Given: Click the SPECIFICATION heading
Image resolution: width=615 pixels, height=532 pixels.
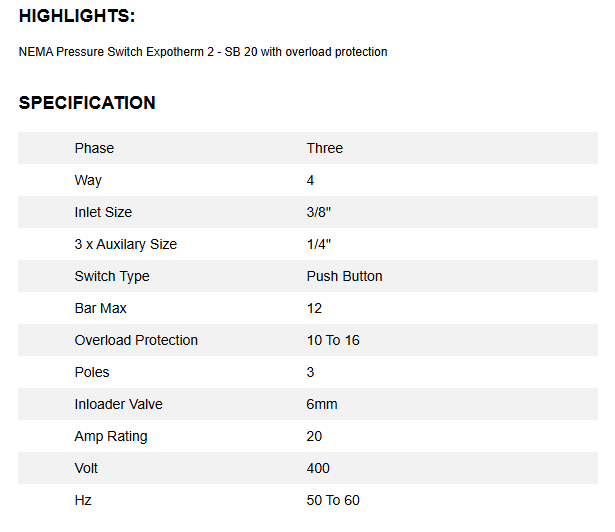Looking at the screenshot, I should pyautogui.click(x=87, y=103).
